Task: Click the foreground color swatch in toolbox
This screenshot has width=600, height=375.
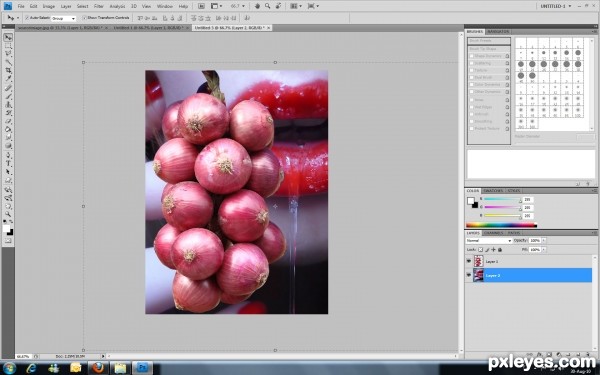Action: coord(7,229)
